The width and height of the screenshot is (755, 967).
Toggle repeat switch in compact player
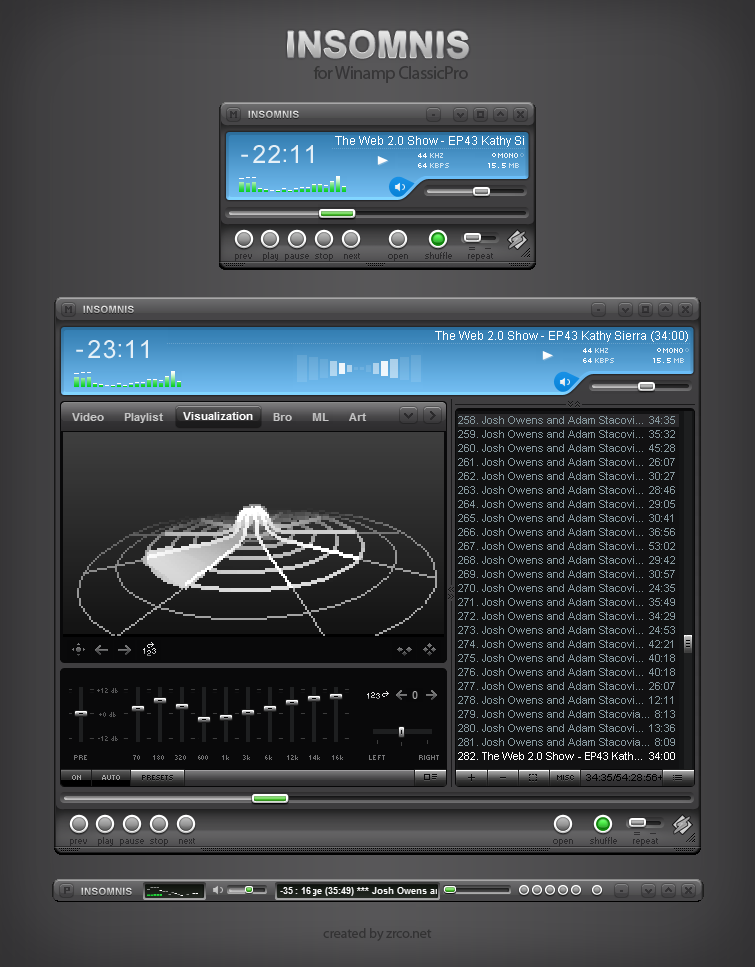click(x=480, y=238)
